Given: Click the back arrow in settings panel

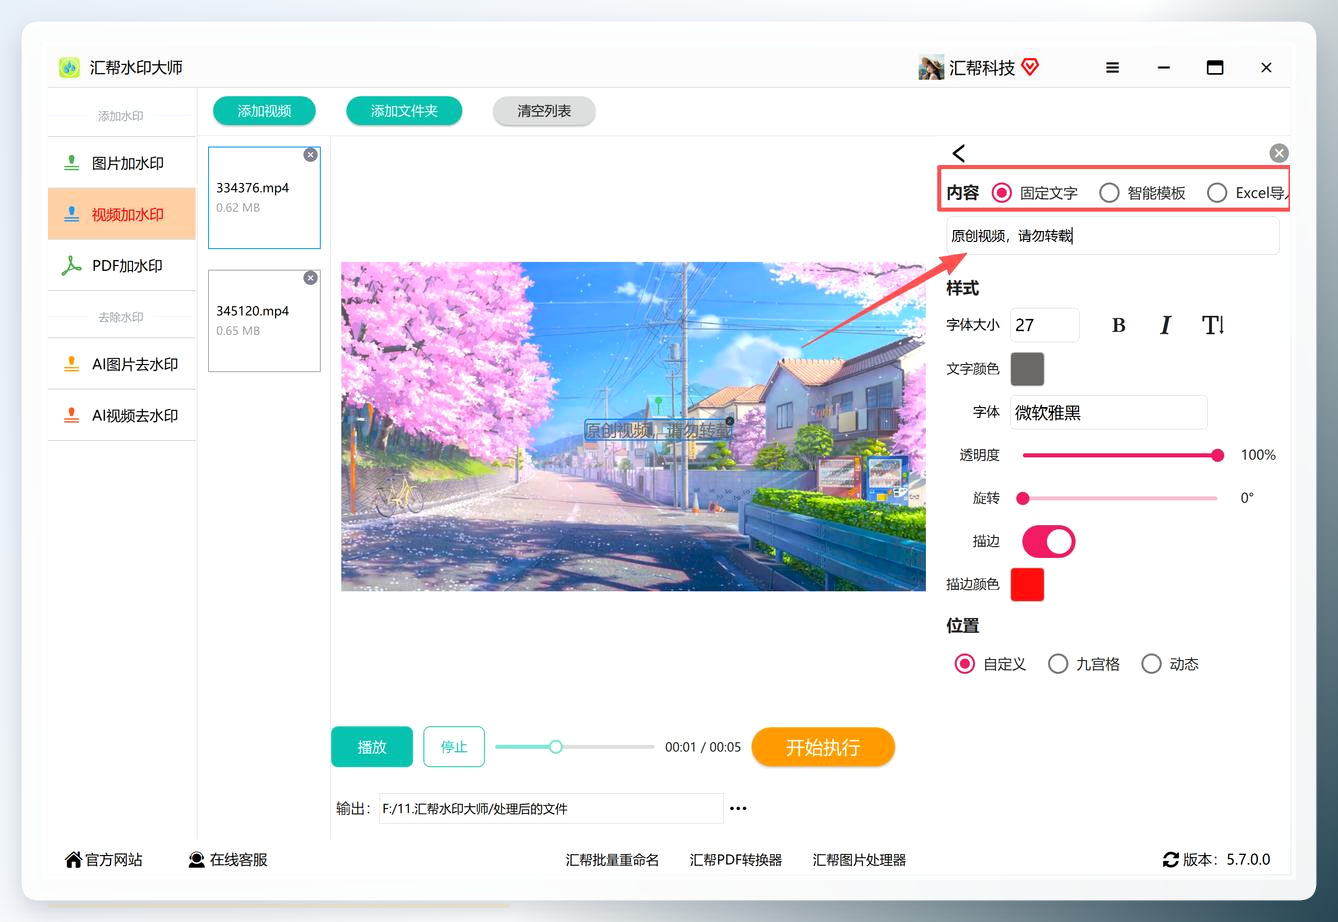Looking at the screenshot, I should pyautogui.click(x=959, y=153).
